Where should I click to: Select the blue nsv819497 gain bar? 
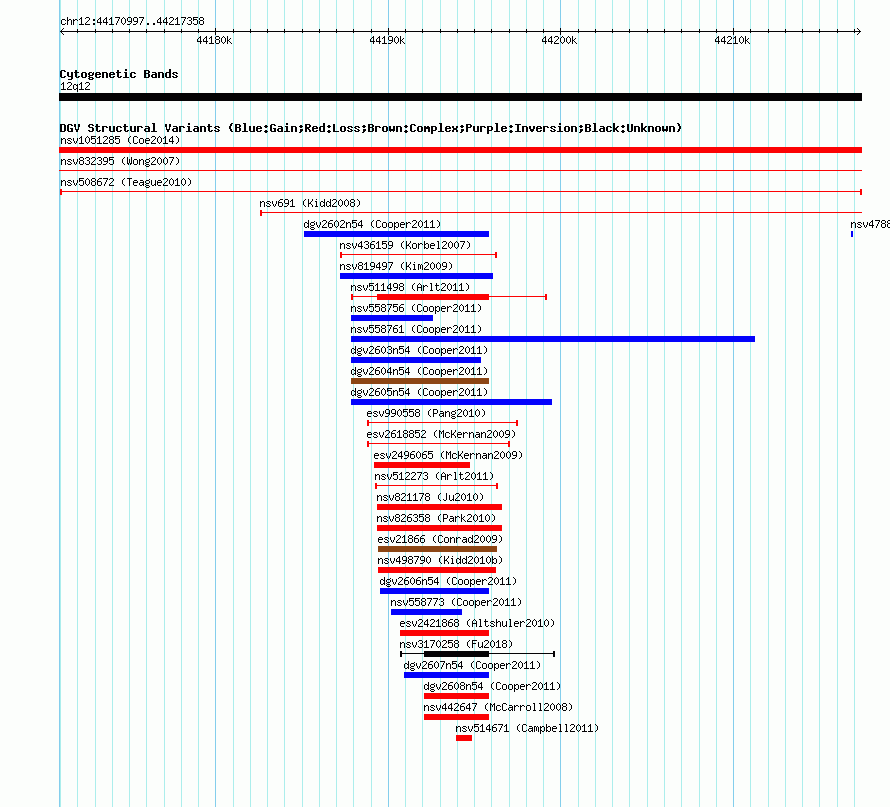pyautogui.click(x=416, y=276)
